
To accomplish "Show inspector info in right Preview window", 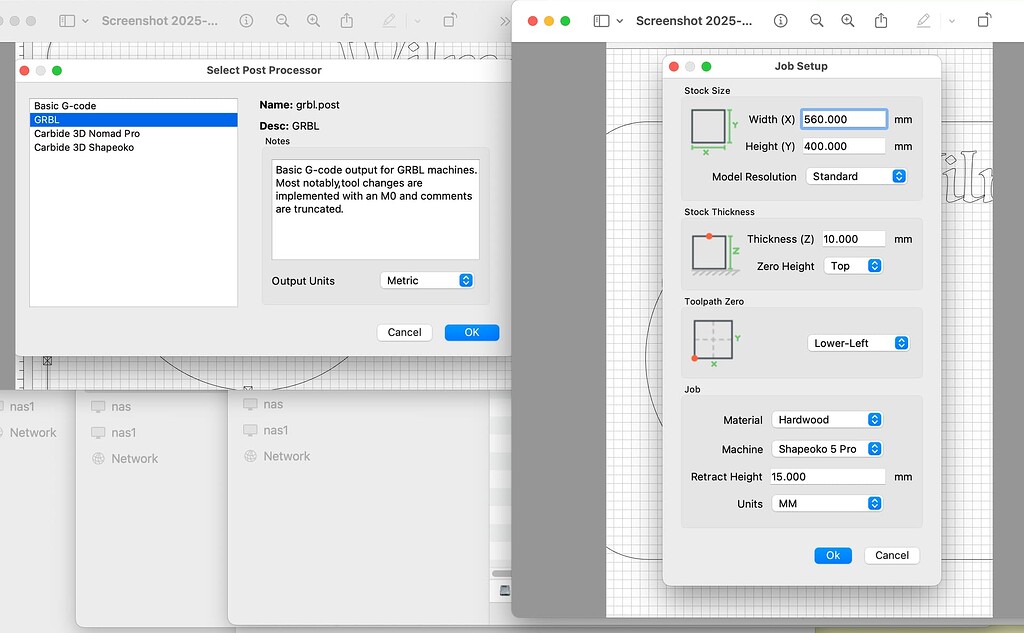I will tap(780, 21).
